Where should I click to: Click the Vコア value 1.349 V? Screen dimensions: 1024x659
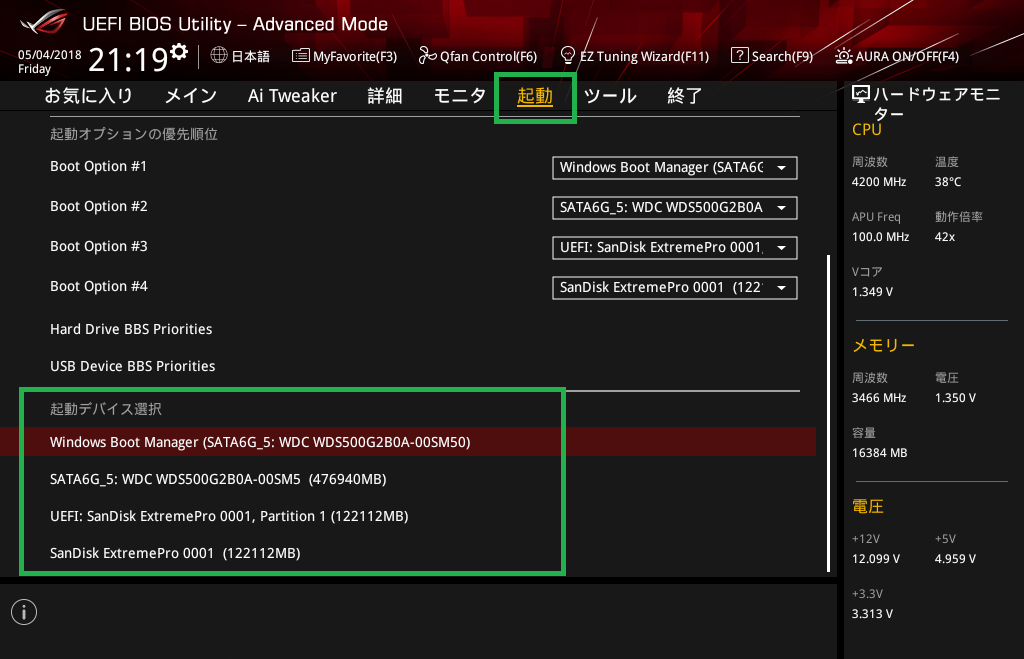872,292
